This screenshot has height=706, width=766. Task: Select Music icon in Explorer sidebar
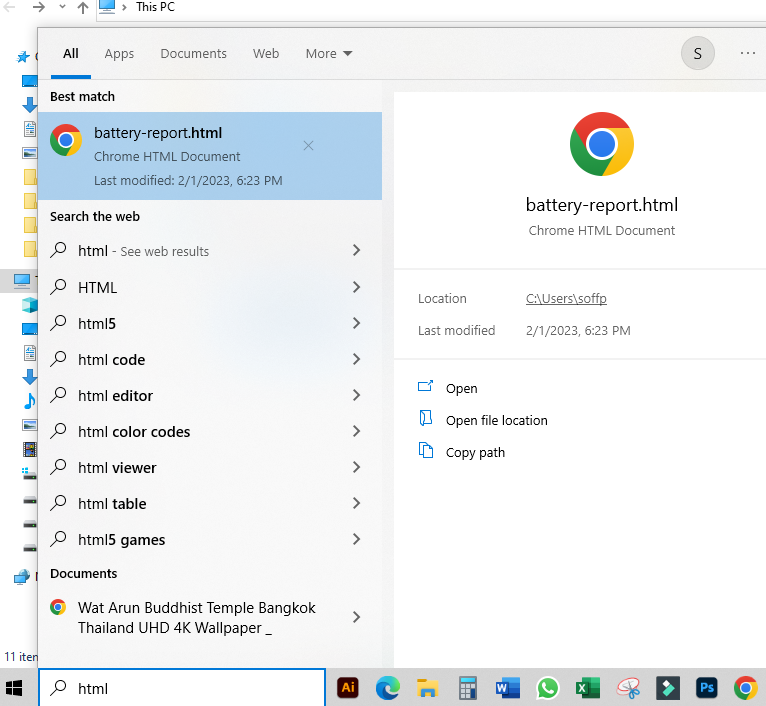click(x=29, y=401)
